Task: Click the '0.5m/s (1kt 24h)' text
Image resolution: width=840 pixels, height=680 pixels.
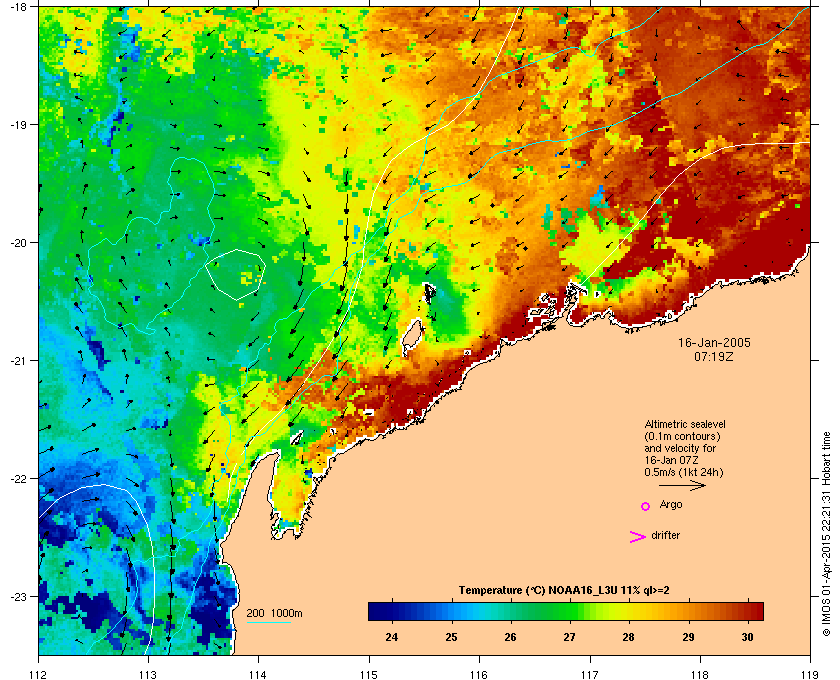Action: [684, 473]
